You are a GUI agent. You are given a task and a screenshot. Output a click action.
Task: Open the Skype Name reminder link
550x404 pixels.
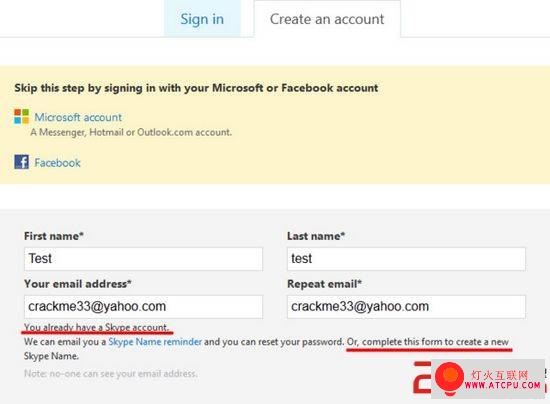click(x=155, y=342)
